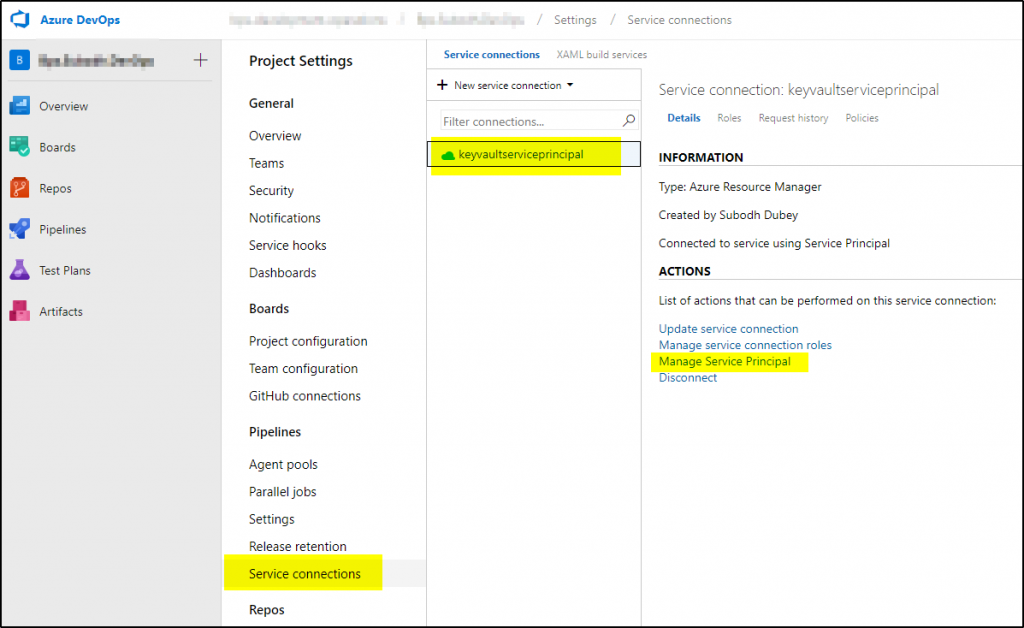Click Update service connection
This screenshot has width=1024, height=628.
(728, 328)
